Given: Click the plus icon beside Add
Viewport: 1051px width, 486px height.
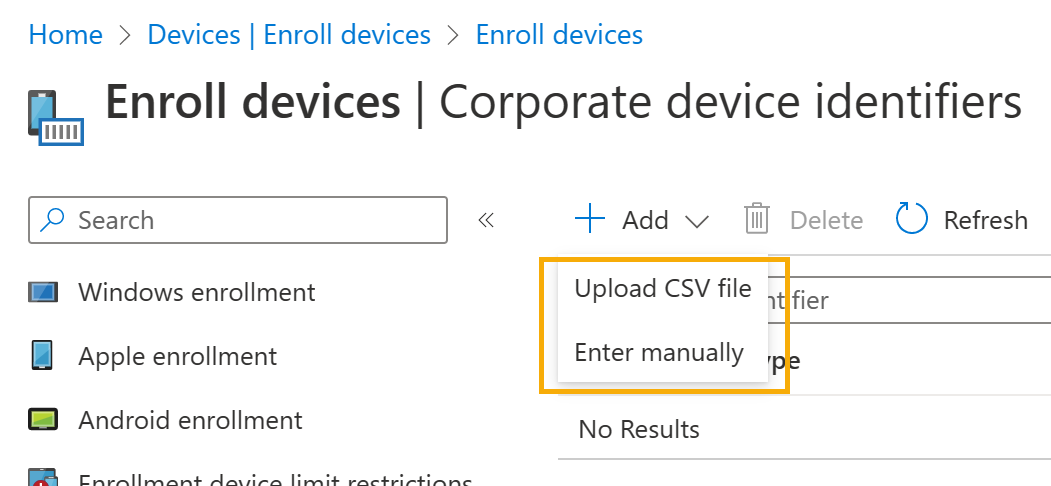Looking at the screenshot, I should click(590, 219).
